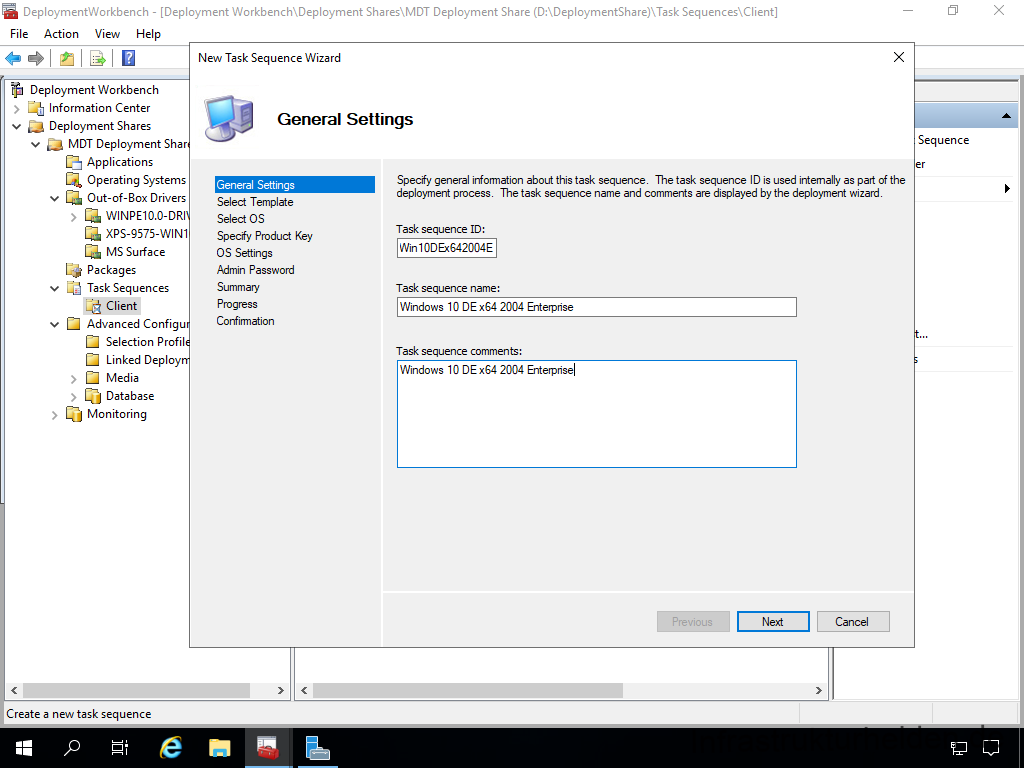Click the Task sequence name field

coord(596,307)
